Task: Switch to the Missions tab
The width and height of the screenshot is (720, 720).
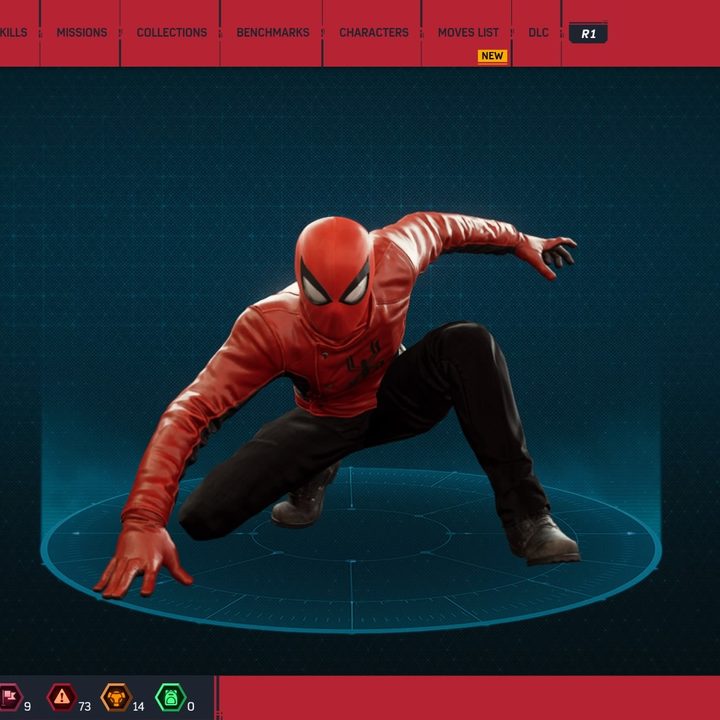Action: 82,33
